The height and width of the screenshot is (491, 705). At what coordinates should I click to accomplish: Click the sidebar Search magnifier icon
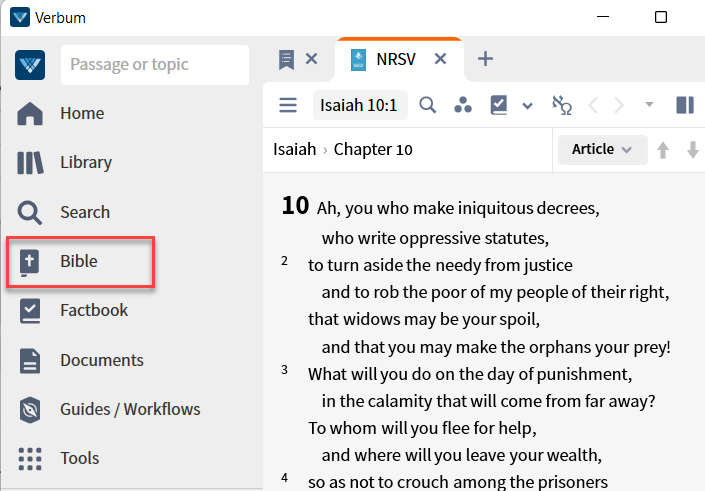point(30,212)
